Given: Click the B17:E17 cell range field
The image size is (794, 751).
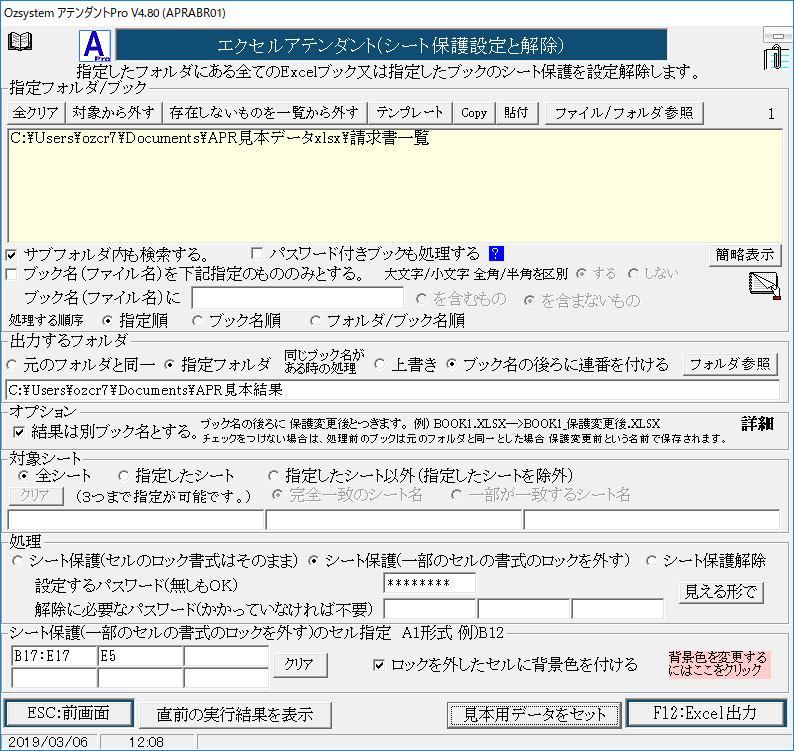Looking at the screenshot, I should [x=54, y=656].
